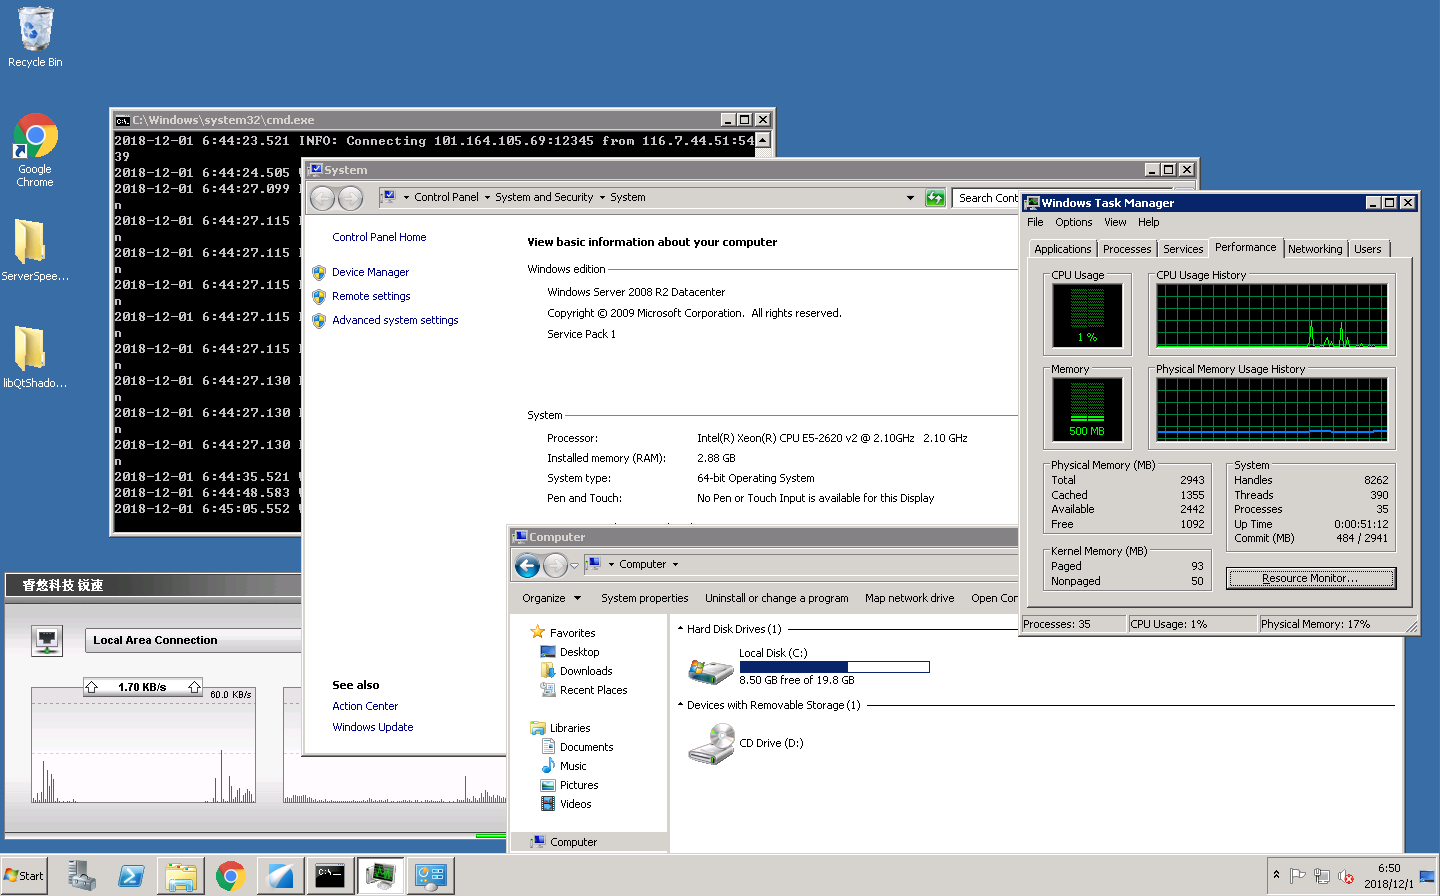This screenshot has width=1440, height=896.
Task: Open the Advanced system settings link
Action: 395,320
